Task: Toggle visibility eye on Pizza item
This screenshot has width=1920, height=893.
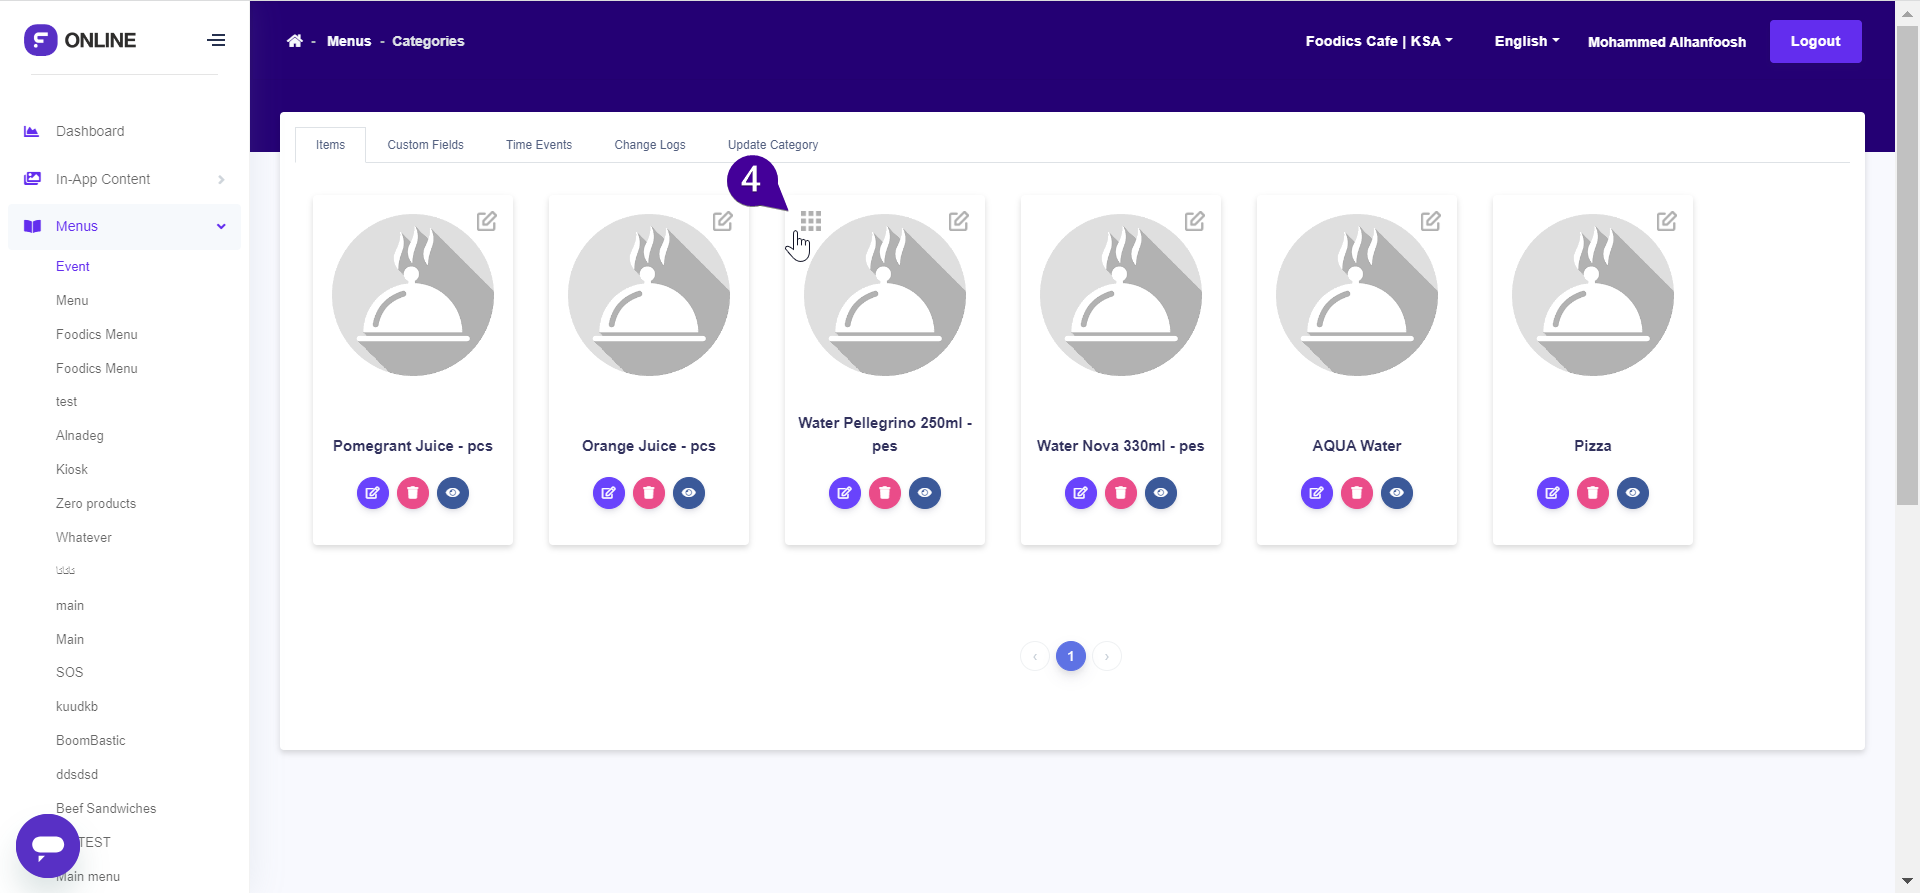Action: point(1633,493)
